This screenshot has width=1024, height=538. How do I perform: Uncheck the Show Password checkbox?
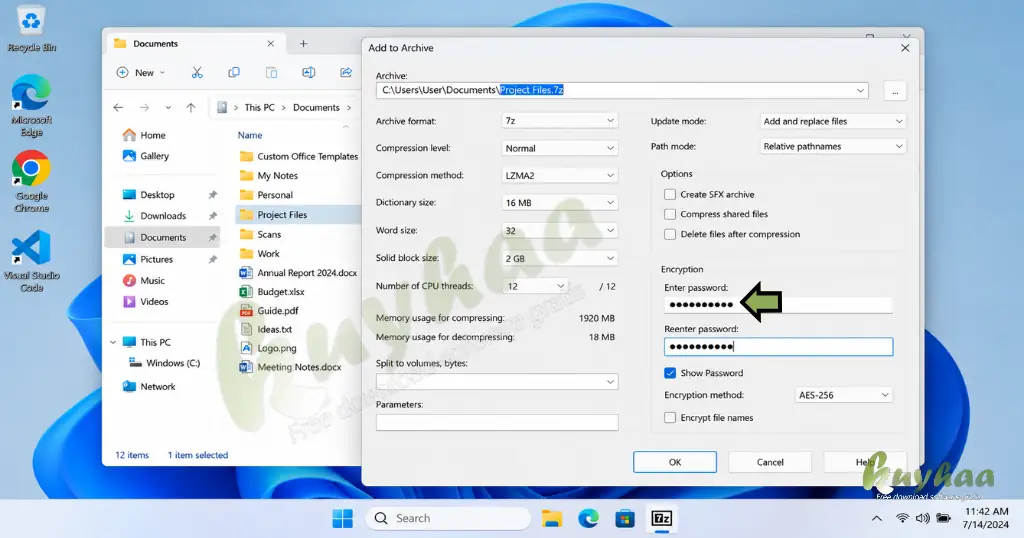coord(670,373)
